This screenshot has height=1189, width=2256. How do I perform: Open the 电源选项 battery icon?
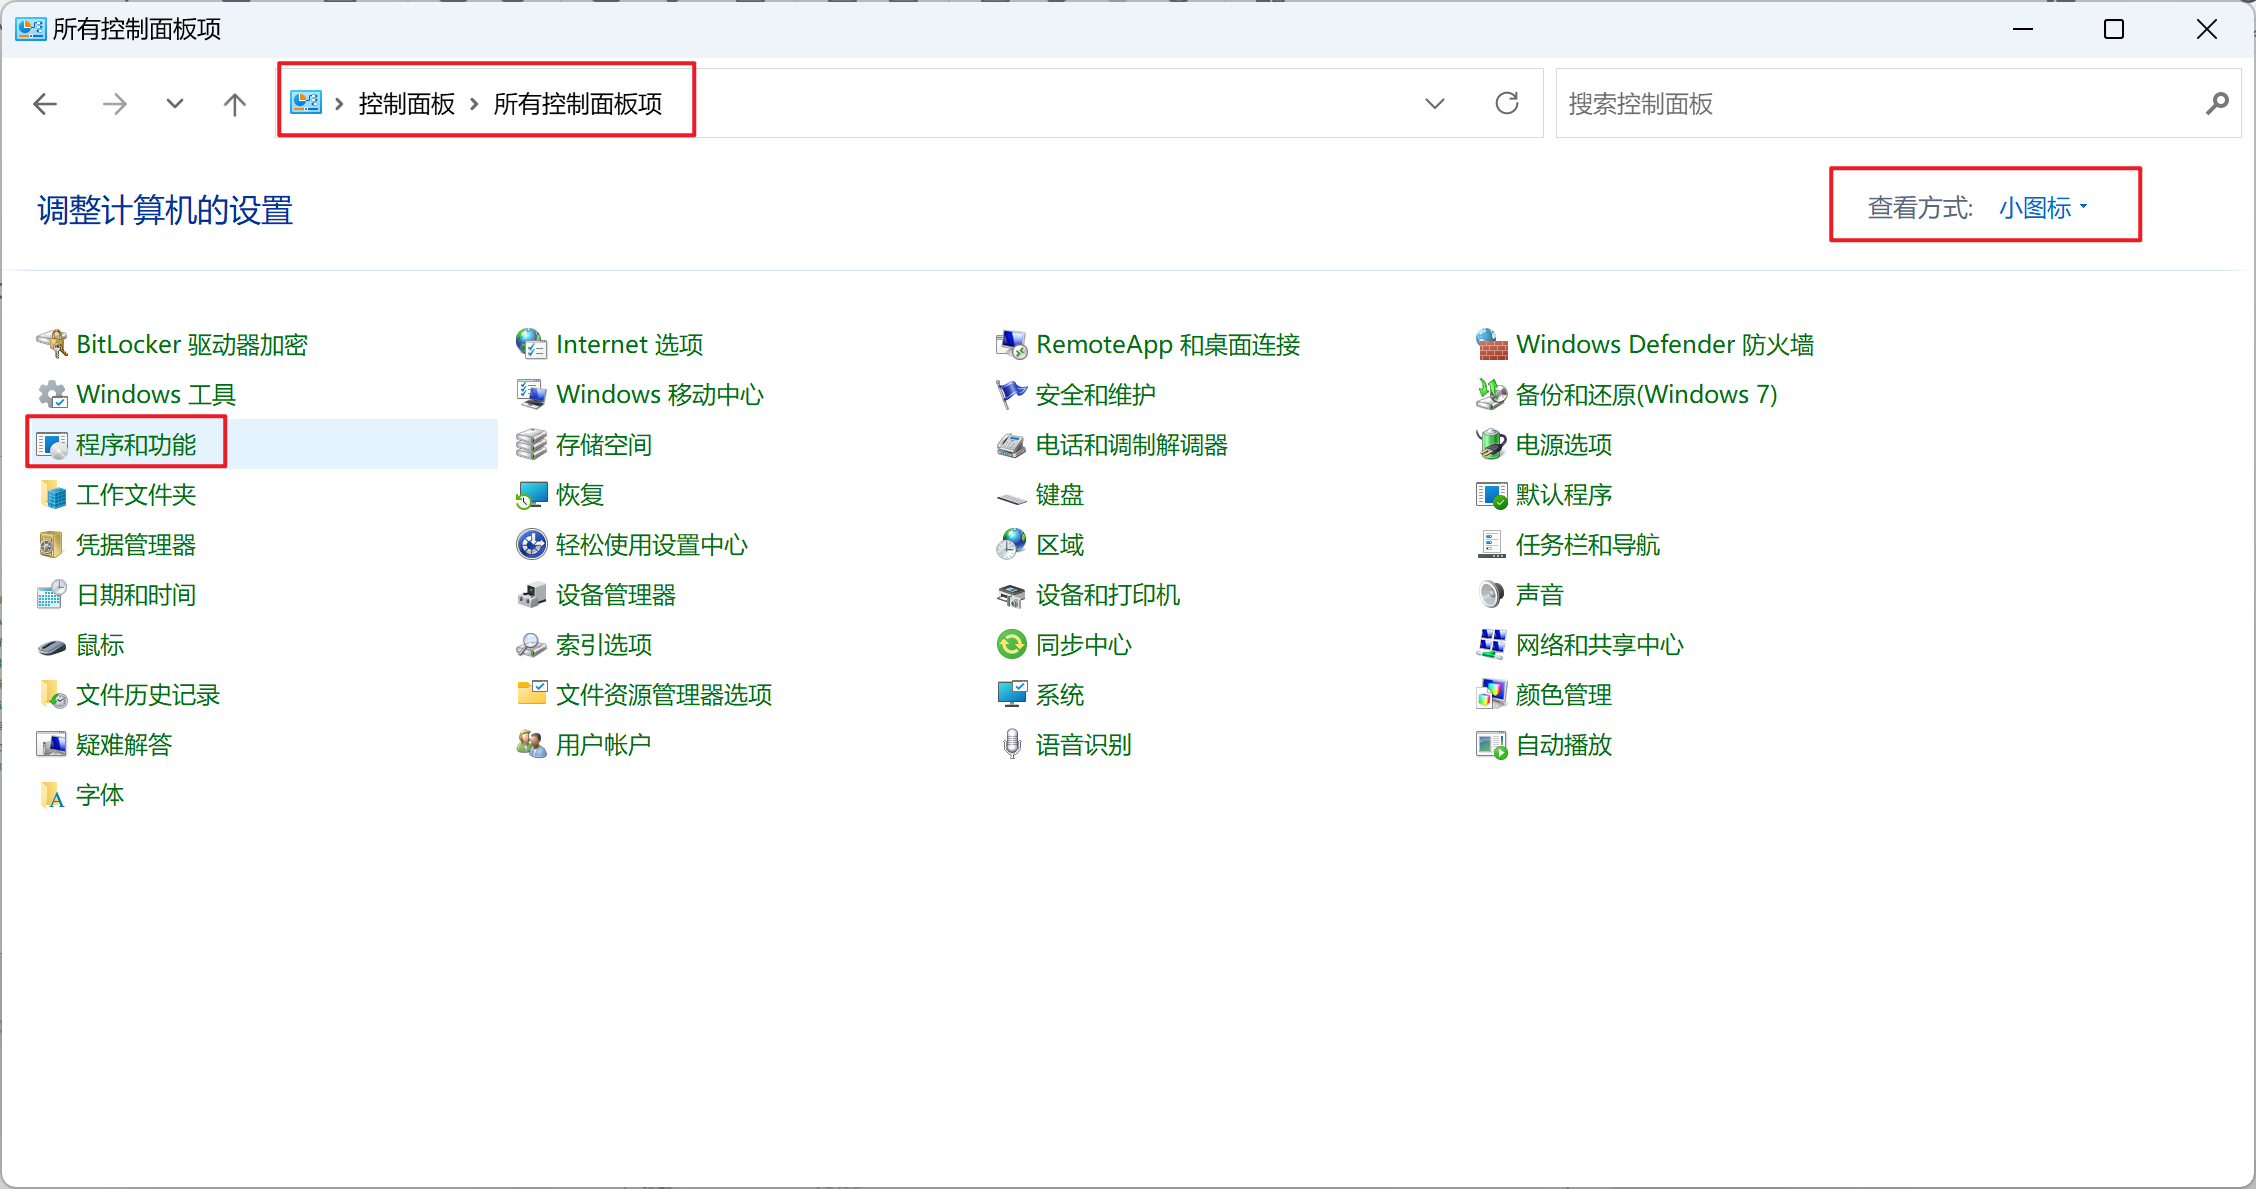1491,444
